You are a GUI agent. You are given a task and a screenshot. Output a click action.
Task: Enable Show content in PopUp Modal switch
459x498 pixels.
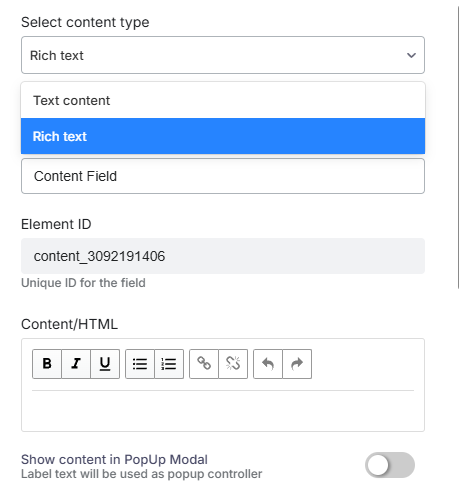pyautogui.click(x=390, y=465)
